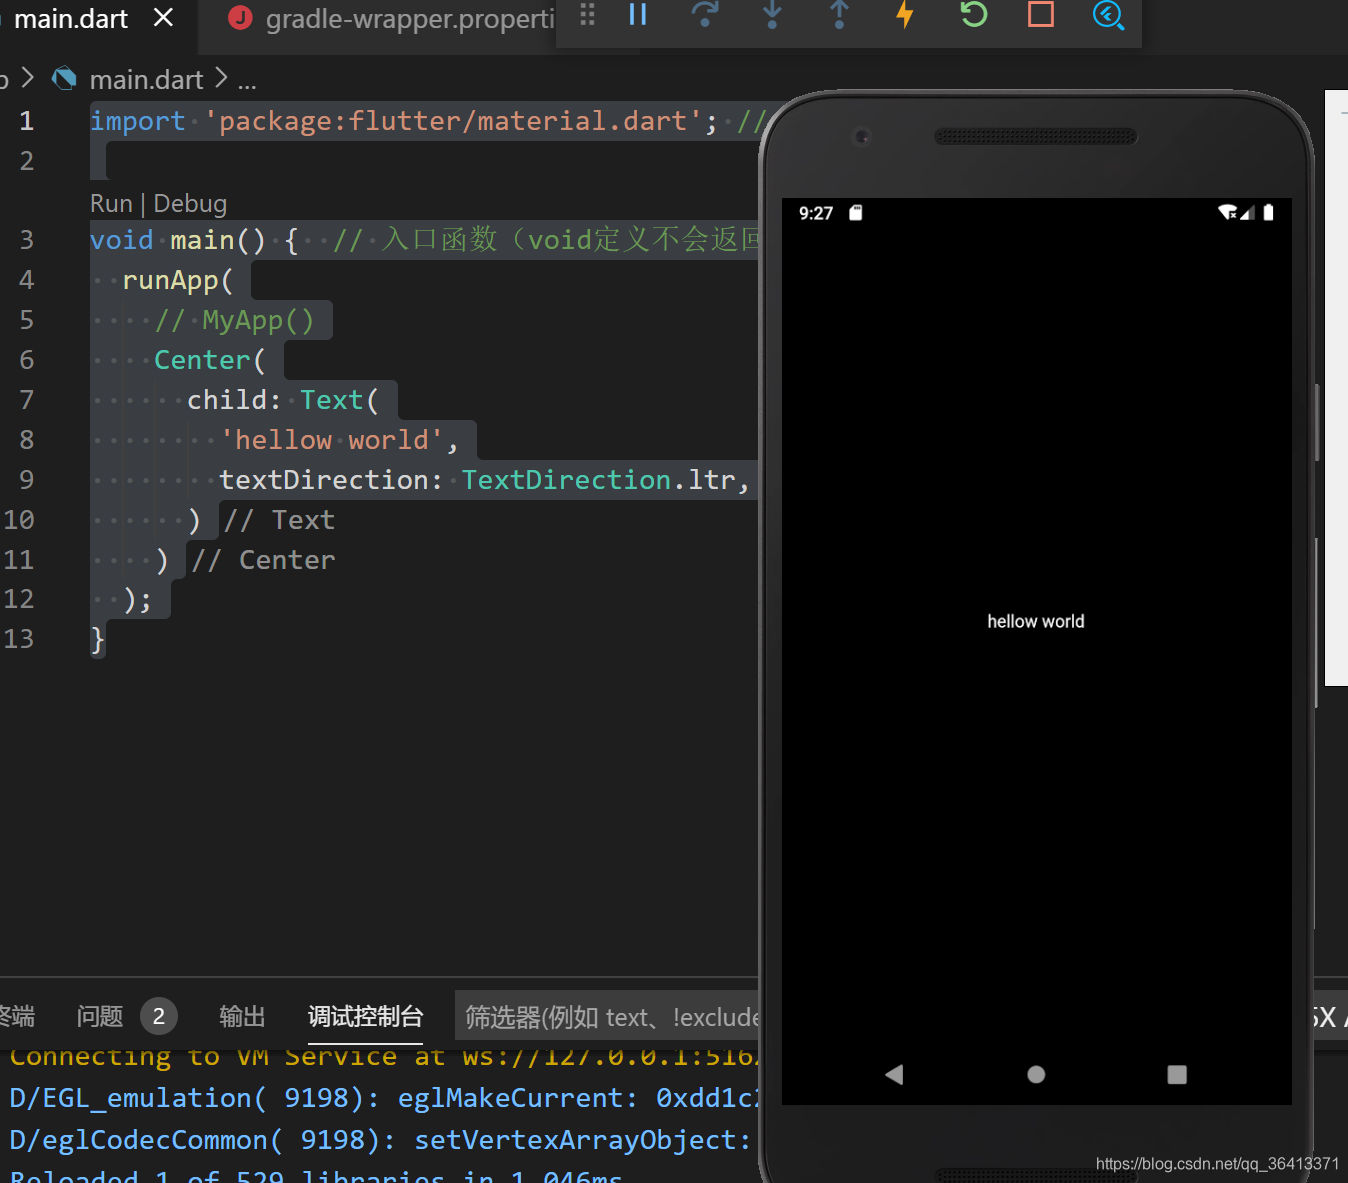Screen dimensions: 1348x1183
Task: Click the emulator battery status icon
Action: pos(1268,212)
